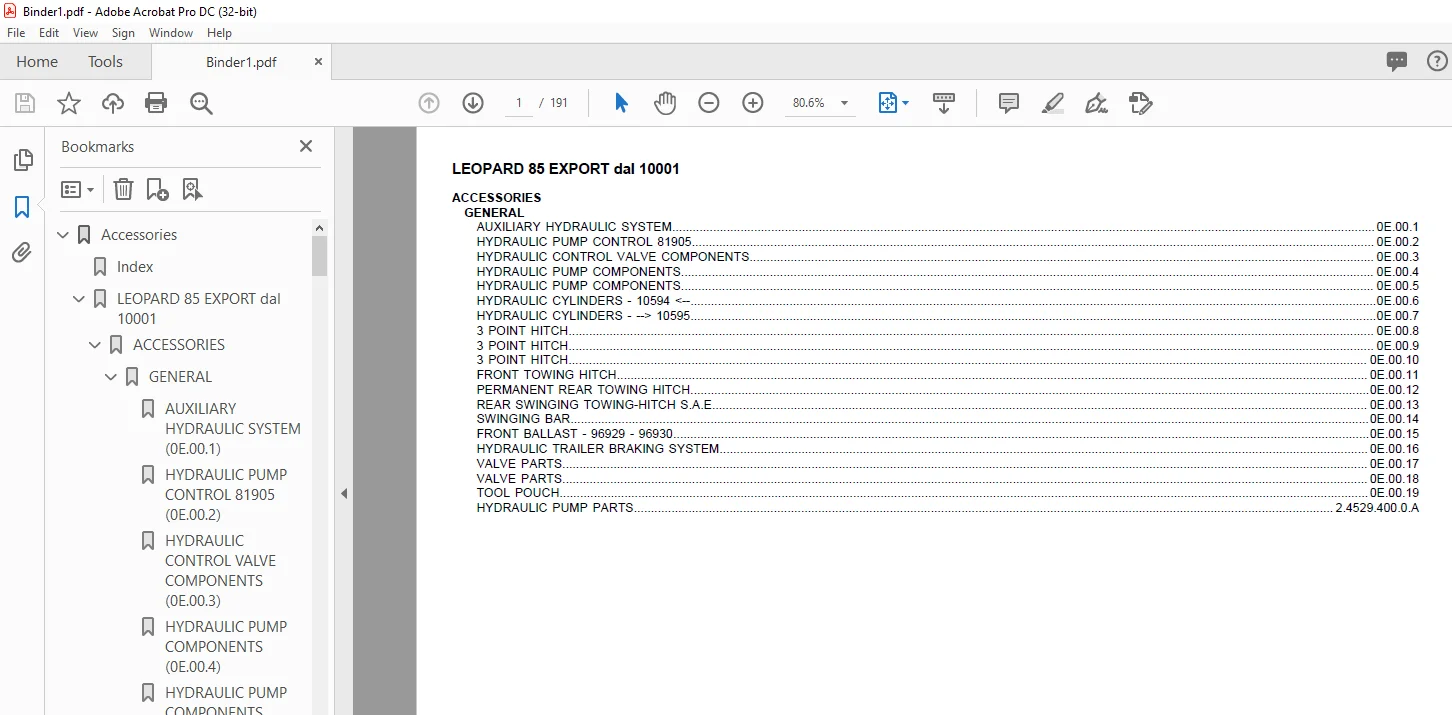Open the Edit menu
Viewport: 1452px width, 715px height.
pos(49,33)
